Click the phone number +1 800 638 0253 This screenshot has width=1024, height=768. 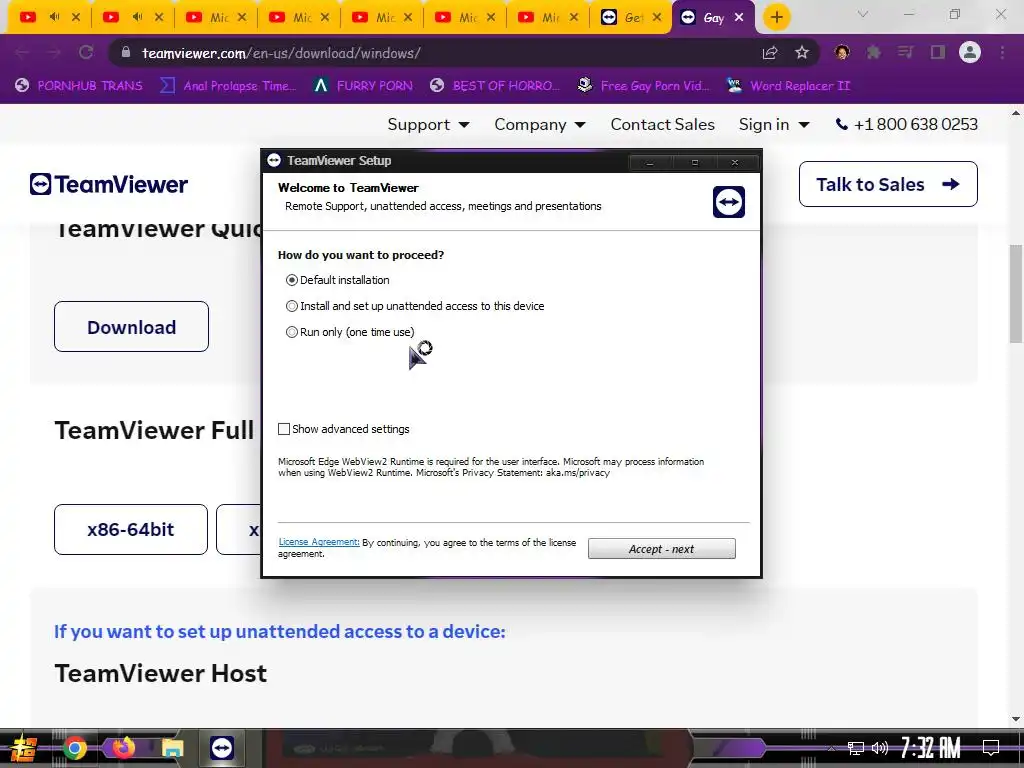(906, 124)
